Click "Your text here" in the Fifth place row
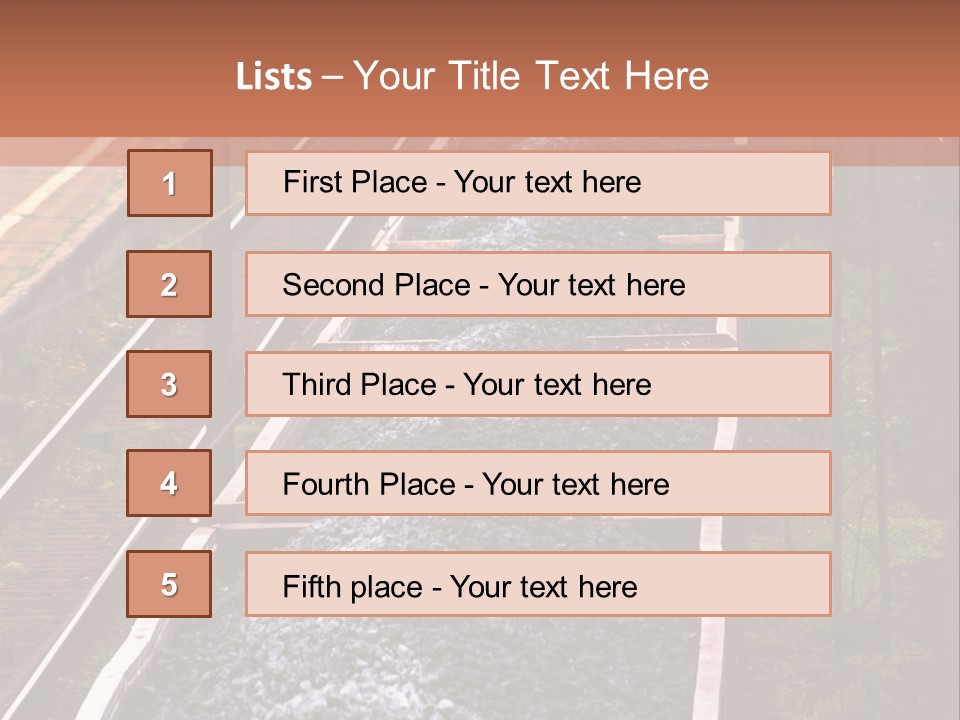Viewport: 960px width, 720px height. tap(543, 586)
